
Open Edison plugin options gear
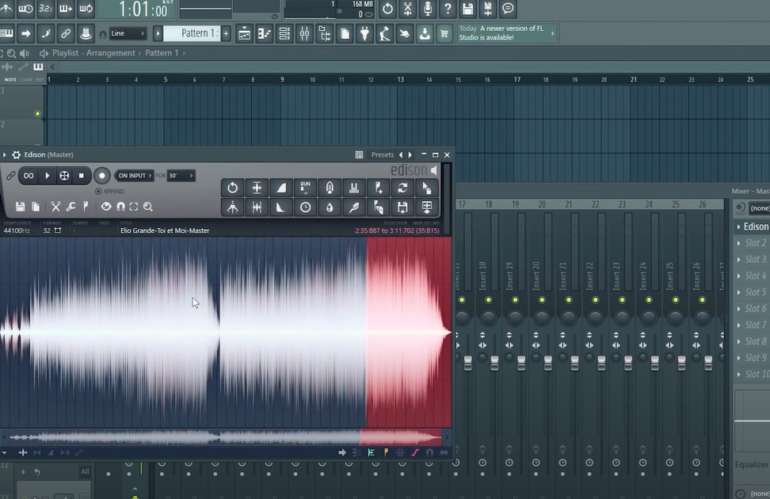[x=16, y=155]
